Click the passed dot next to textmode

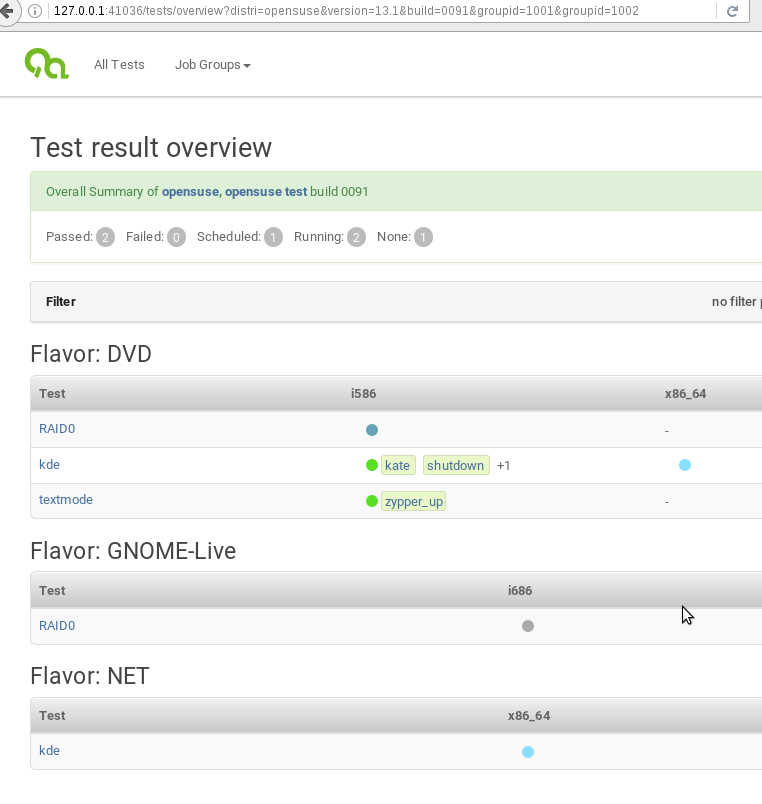[371, 500]
